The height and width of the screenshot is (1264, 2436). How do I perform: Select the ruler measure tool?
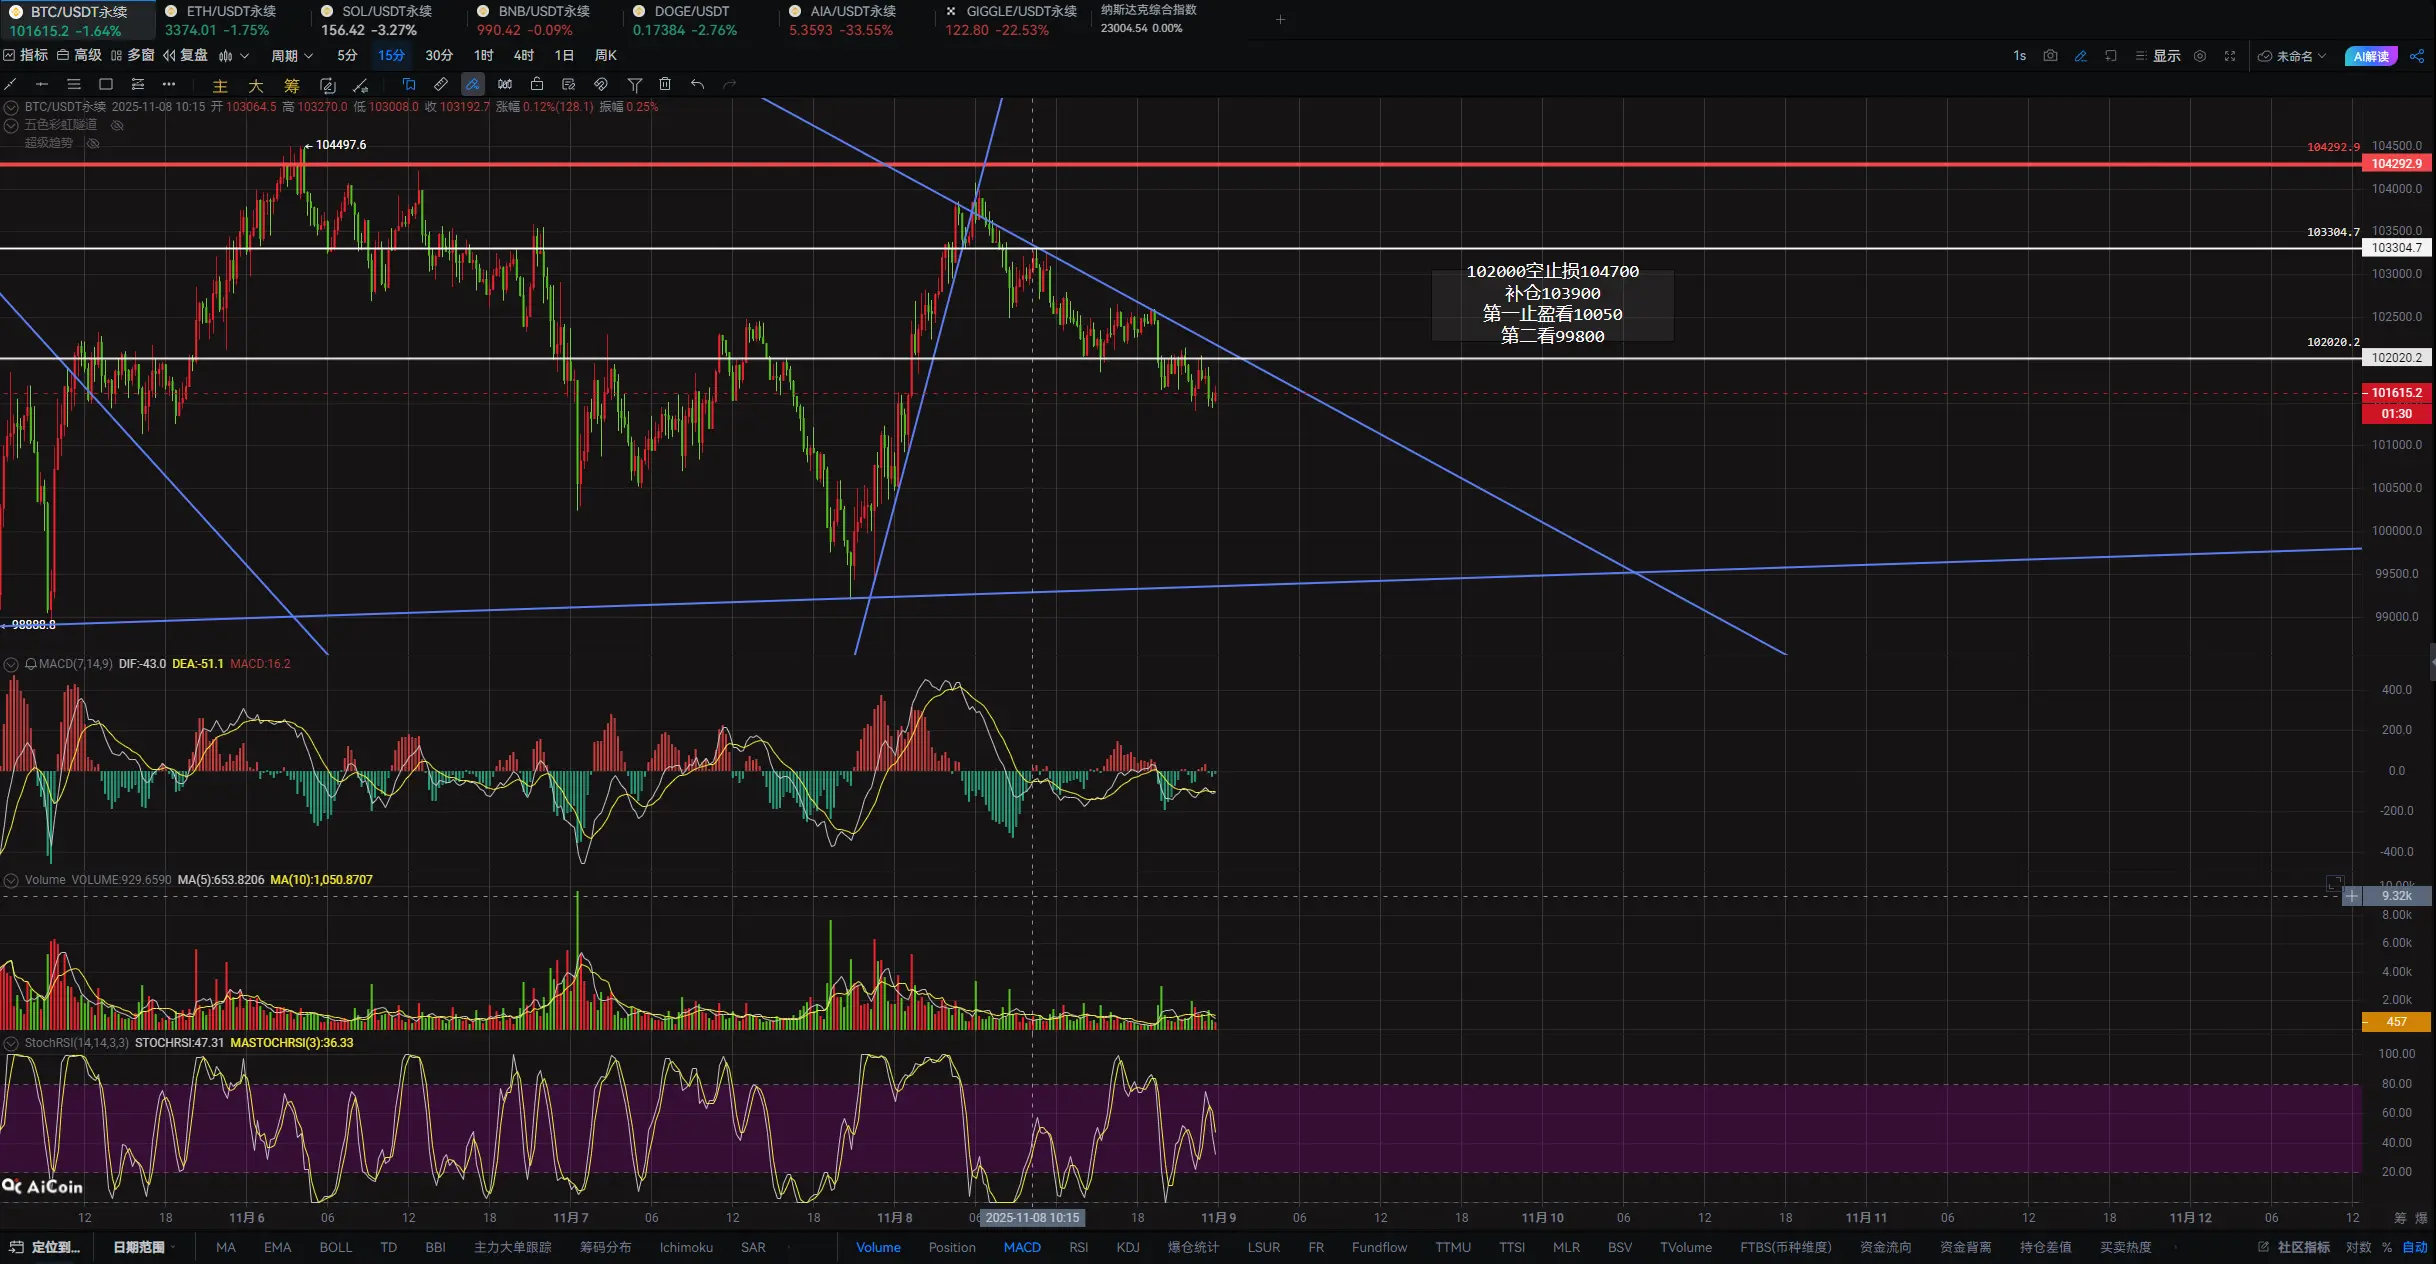point(440,84)
